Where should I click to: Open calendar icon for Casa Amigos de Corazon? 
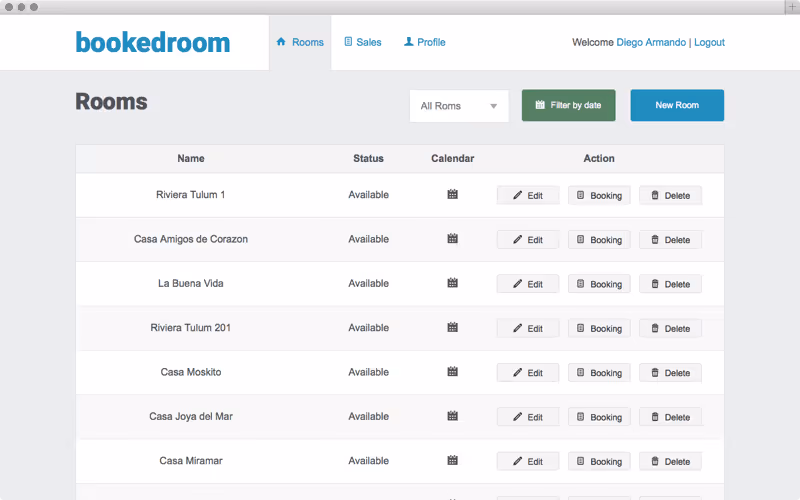coord(453,239)
